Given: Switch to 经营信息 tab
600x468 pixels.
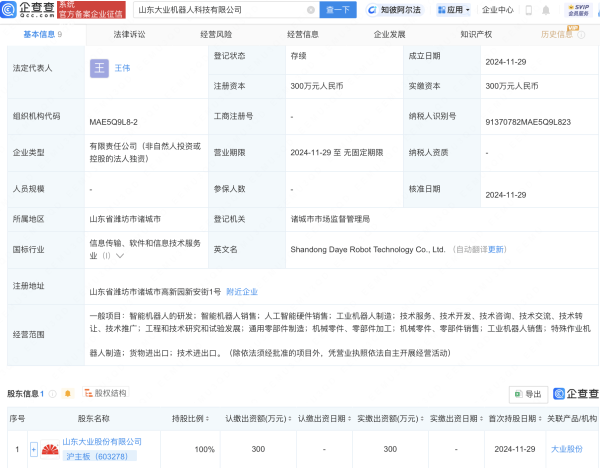Looking at the screenshot, I should 303,34.
